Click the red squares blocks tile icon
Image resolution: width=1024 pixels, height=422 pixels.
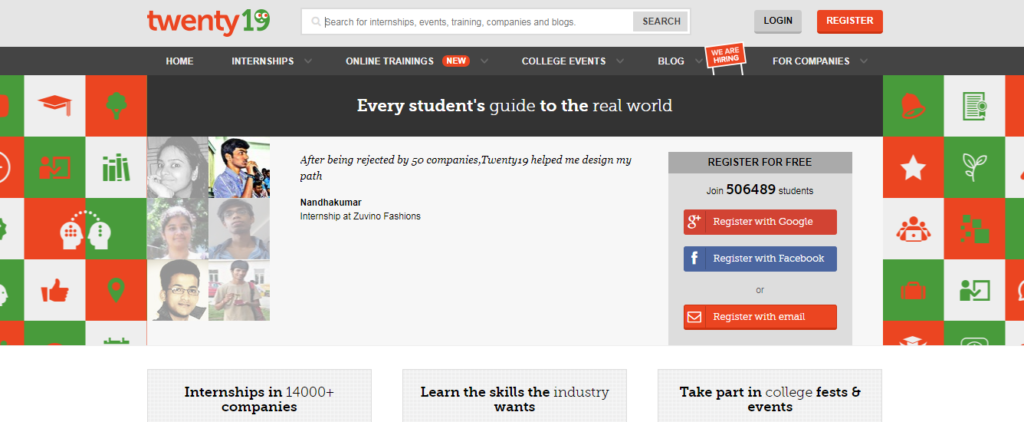(974, 229)
